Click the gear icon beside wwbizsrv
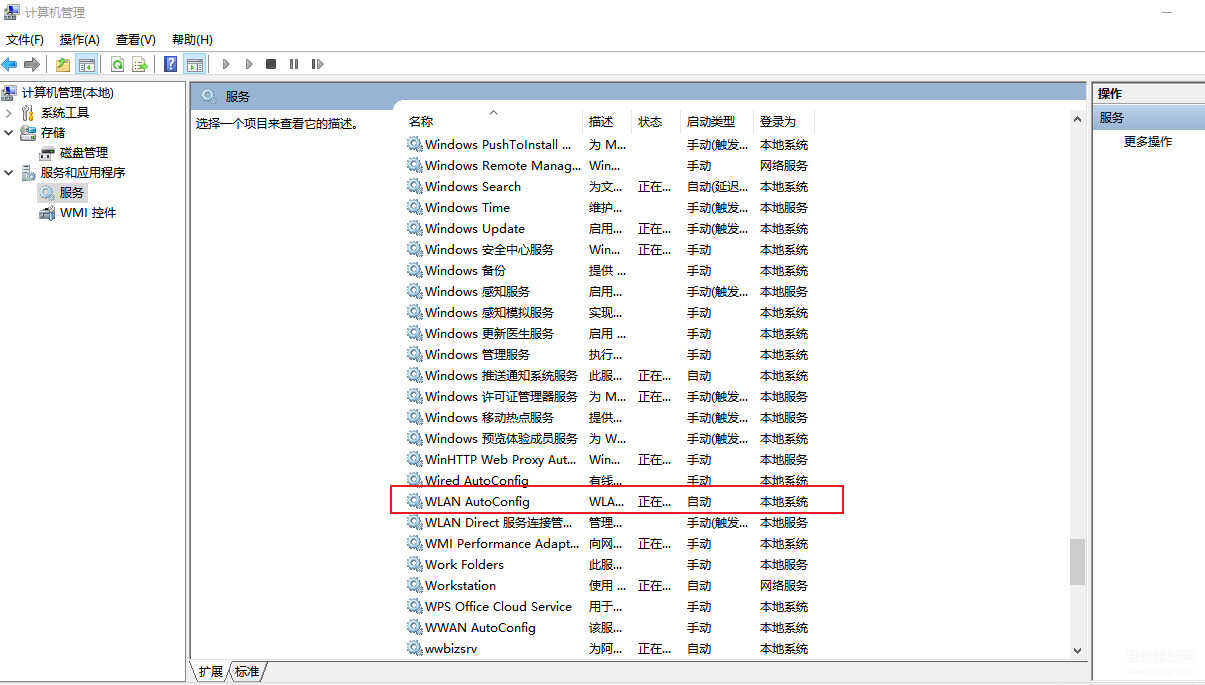 click(415, 648)
